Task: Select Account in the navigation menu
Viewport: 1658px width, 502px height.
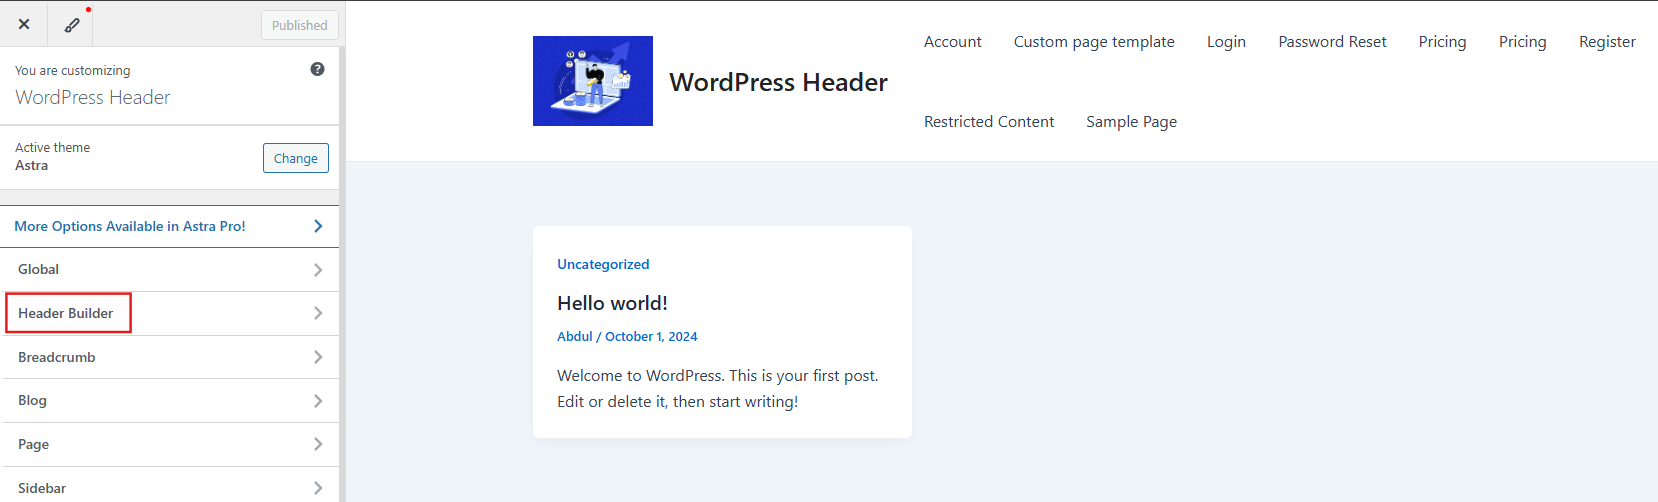Action: (952, 42)
